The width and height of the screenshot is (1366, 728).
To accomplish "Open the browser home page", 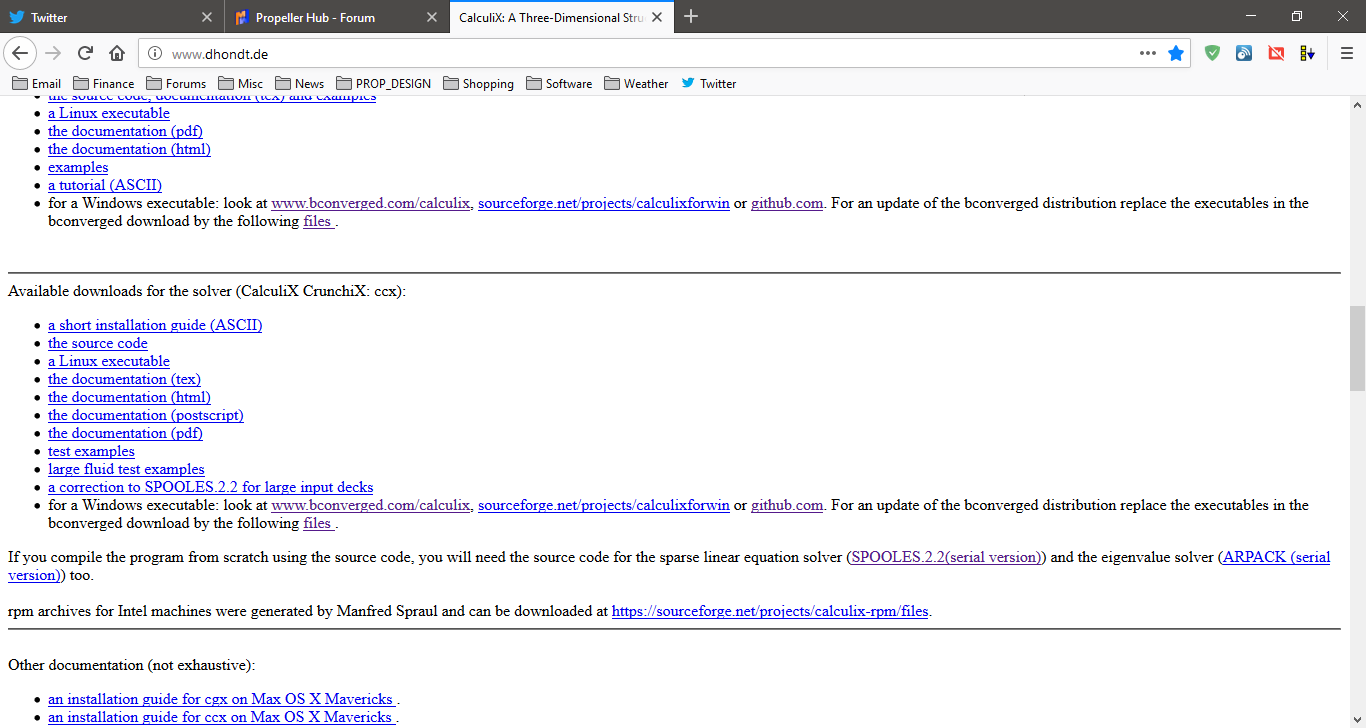I will [117, 53].
